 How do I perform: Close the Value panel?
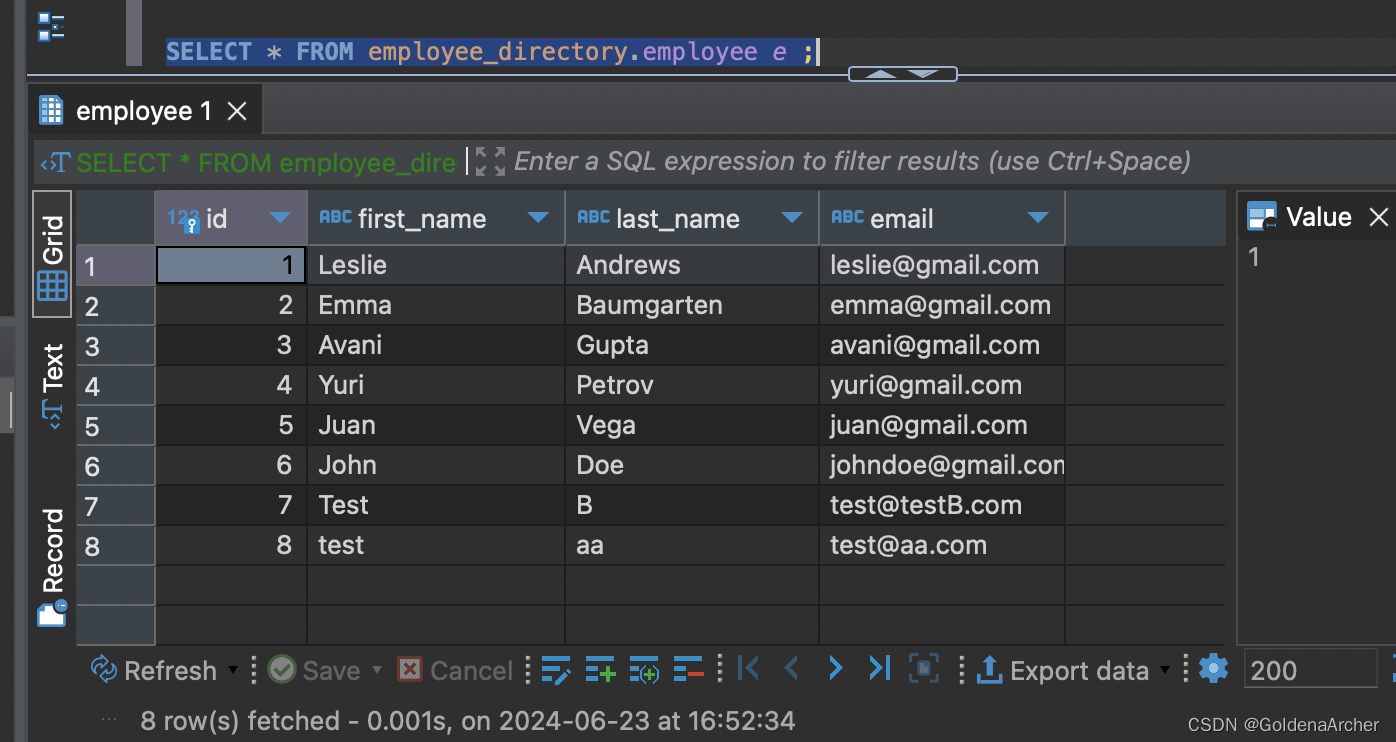coord(1379,217)
